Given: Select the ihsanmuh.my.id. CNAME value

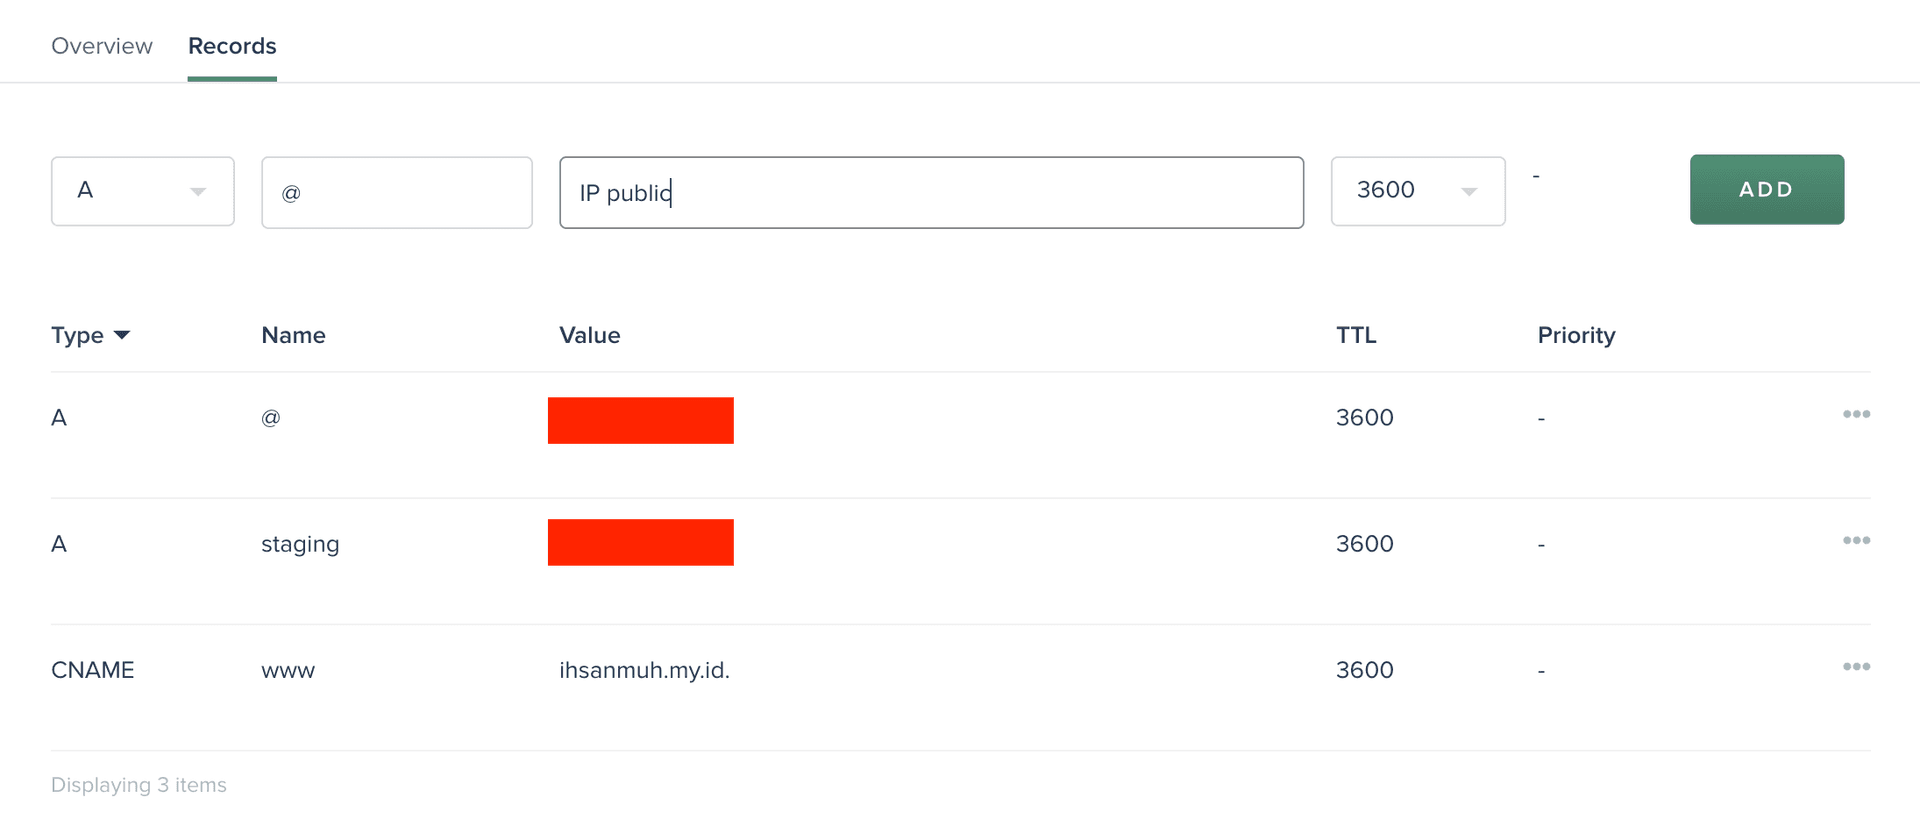Looking at the screenshot, I should point(644,670).
